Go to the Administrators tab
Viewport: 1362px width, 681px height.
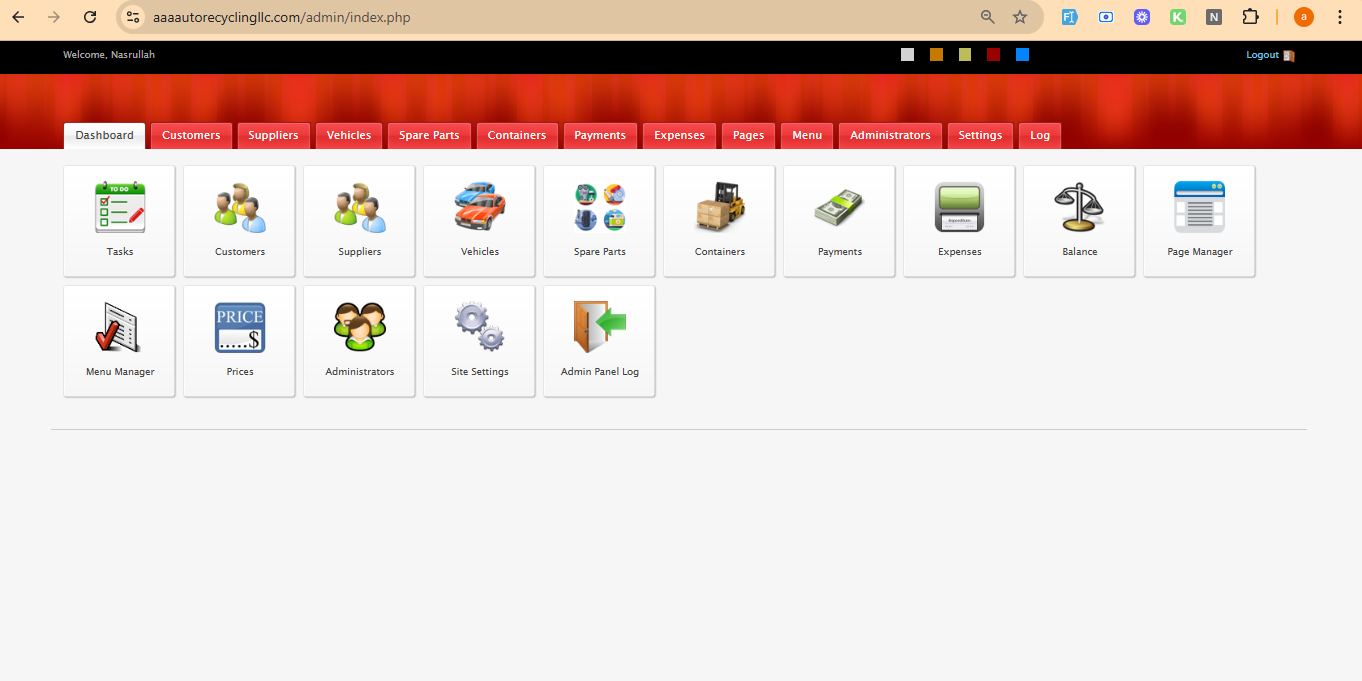(890, 135)
